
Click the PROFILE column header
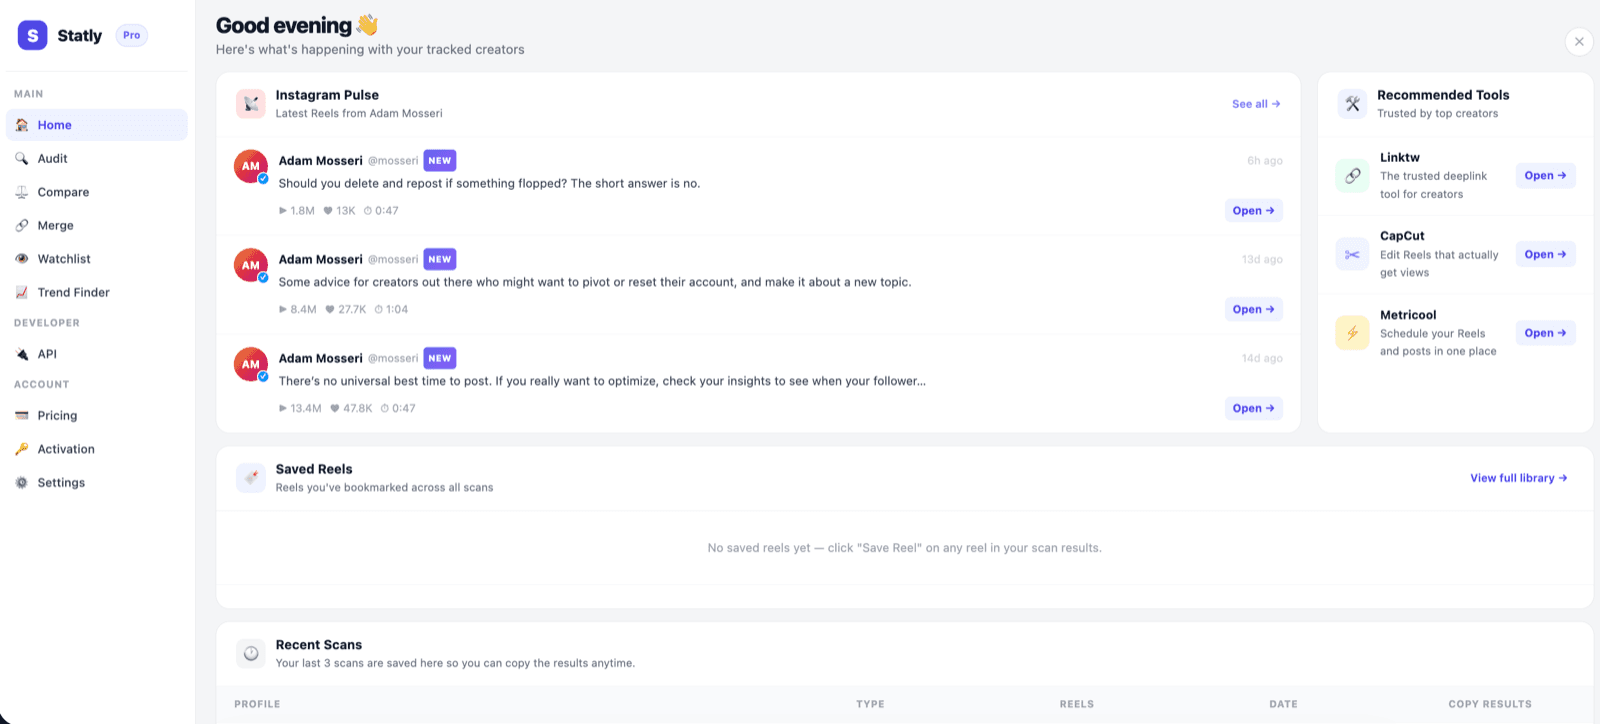tap(257, 704)
